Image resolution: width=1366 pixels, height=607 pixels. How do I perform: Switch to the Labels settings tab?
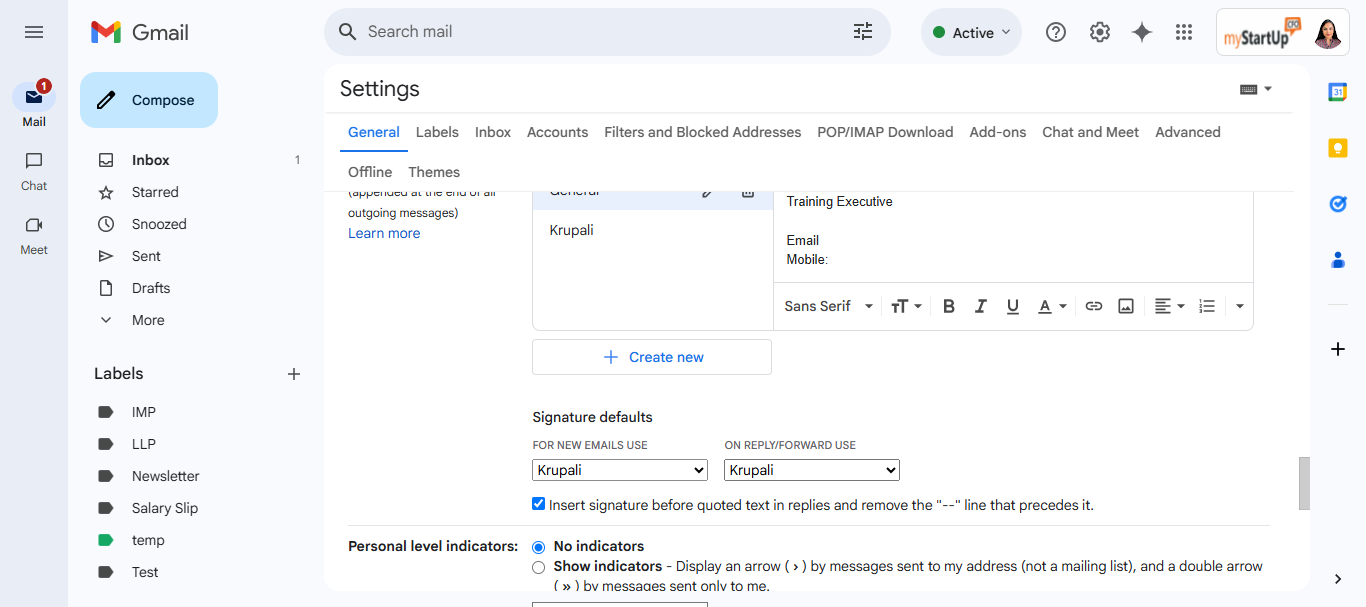click(x=437, y=132)
